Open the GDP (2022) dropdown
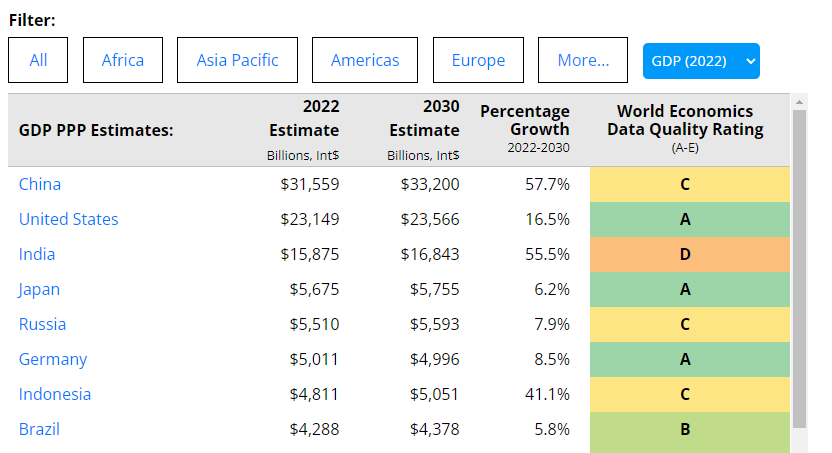Screen dimensions: 832x453 (701, 61)
